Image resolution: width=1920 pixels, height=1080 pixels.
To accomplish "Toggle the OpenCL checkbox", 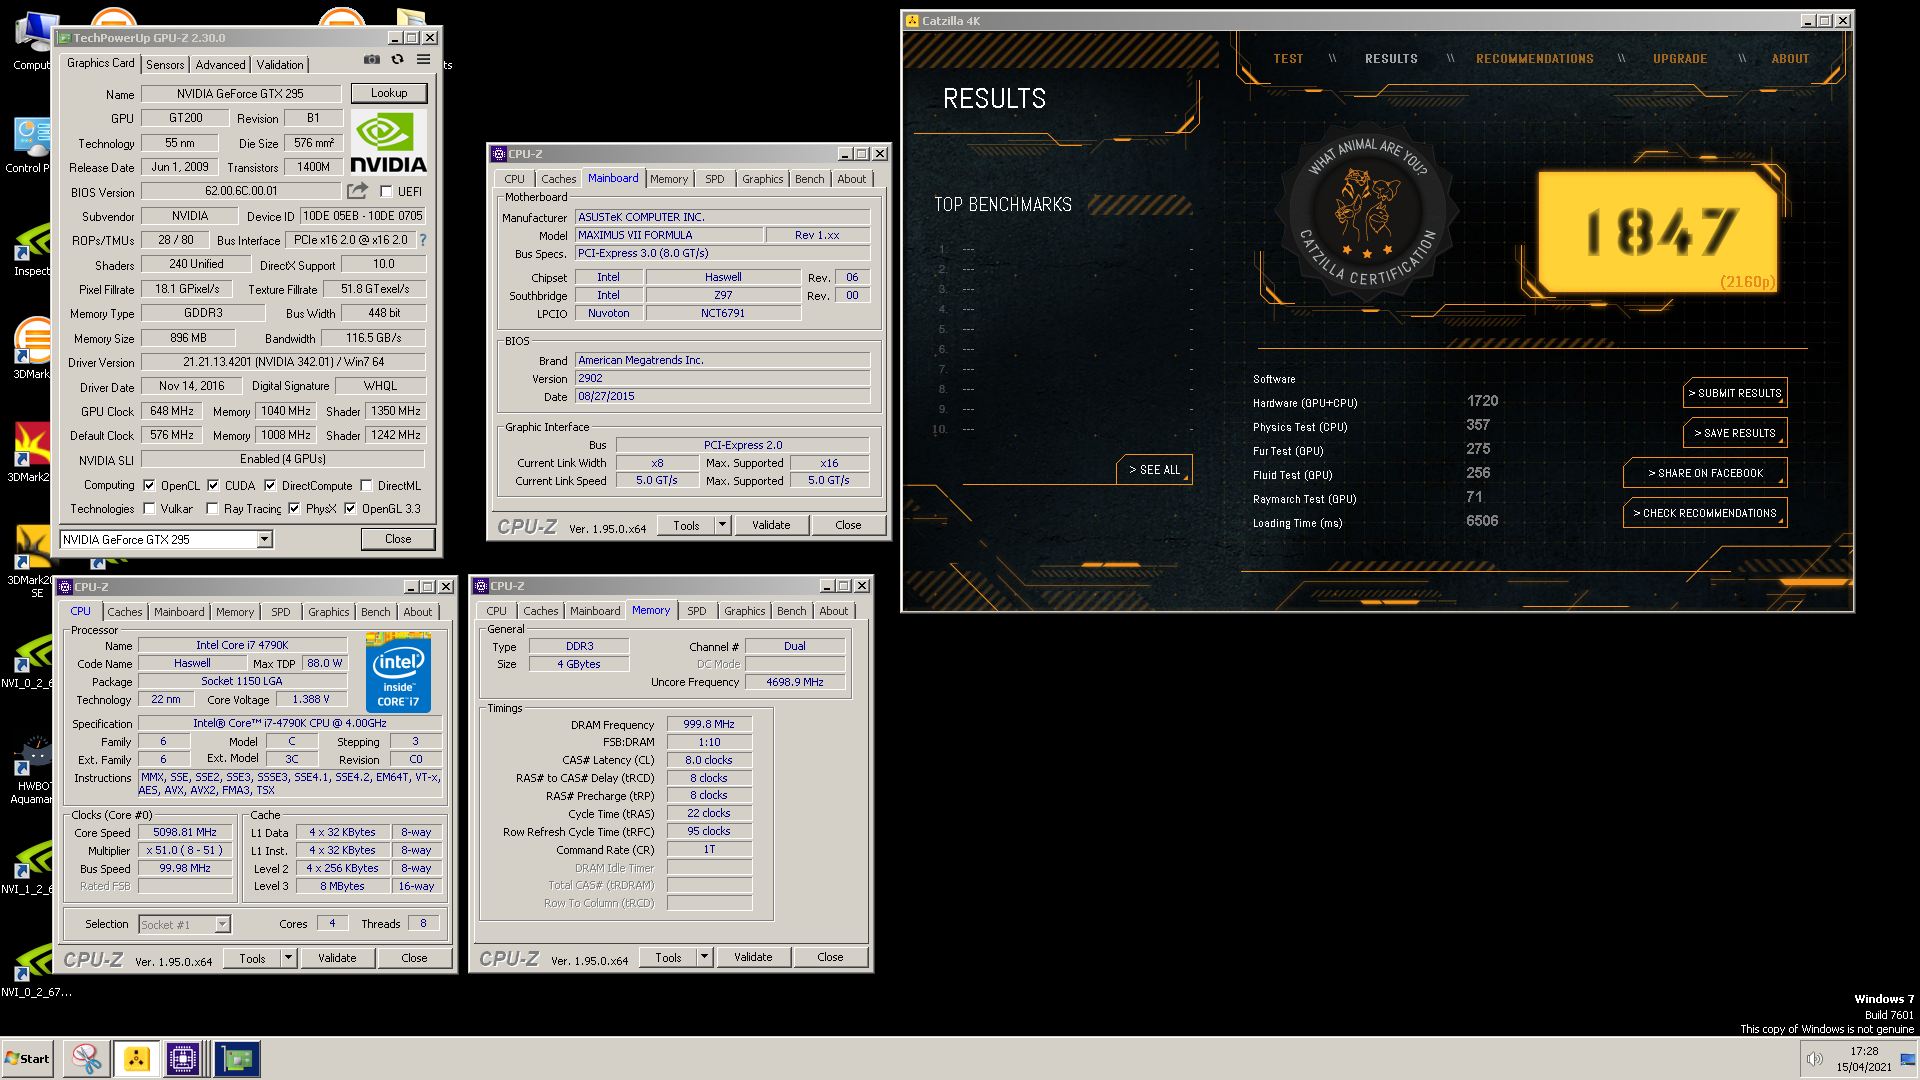I will [x=149, y=486].
